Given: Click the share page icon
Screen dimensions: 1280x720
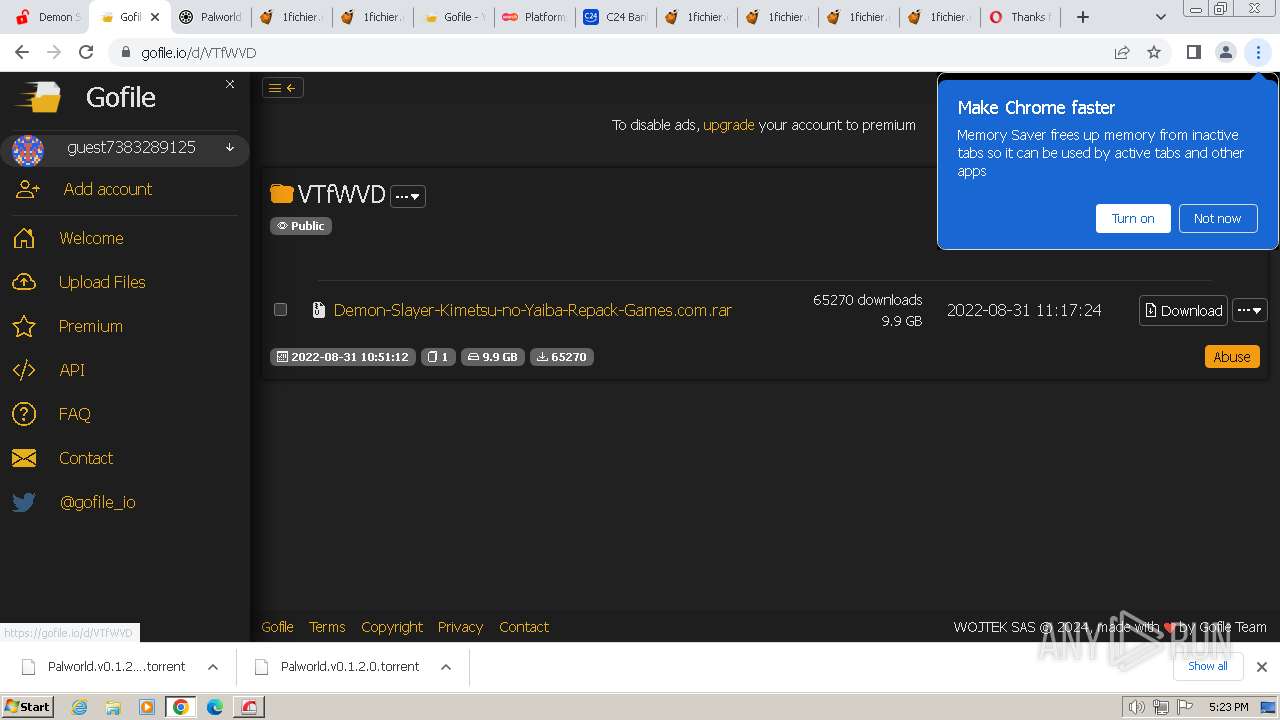Looking at the screenshot, I should tap(1122, 52).
